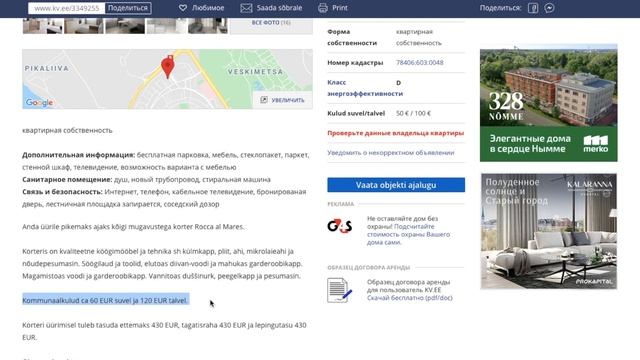Screen dimensions: 640x360
Task: Click the printer icon
Action: [x=323, y=8]
